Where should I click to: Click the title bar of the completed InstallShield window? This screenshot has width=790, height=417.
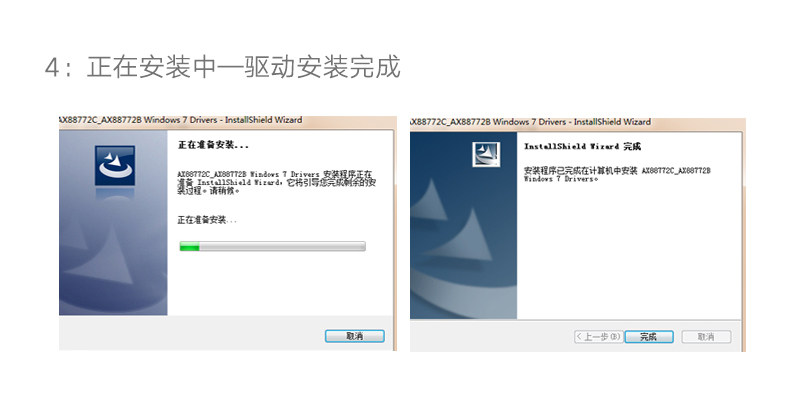577,122
